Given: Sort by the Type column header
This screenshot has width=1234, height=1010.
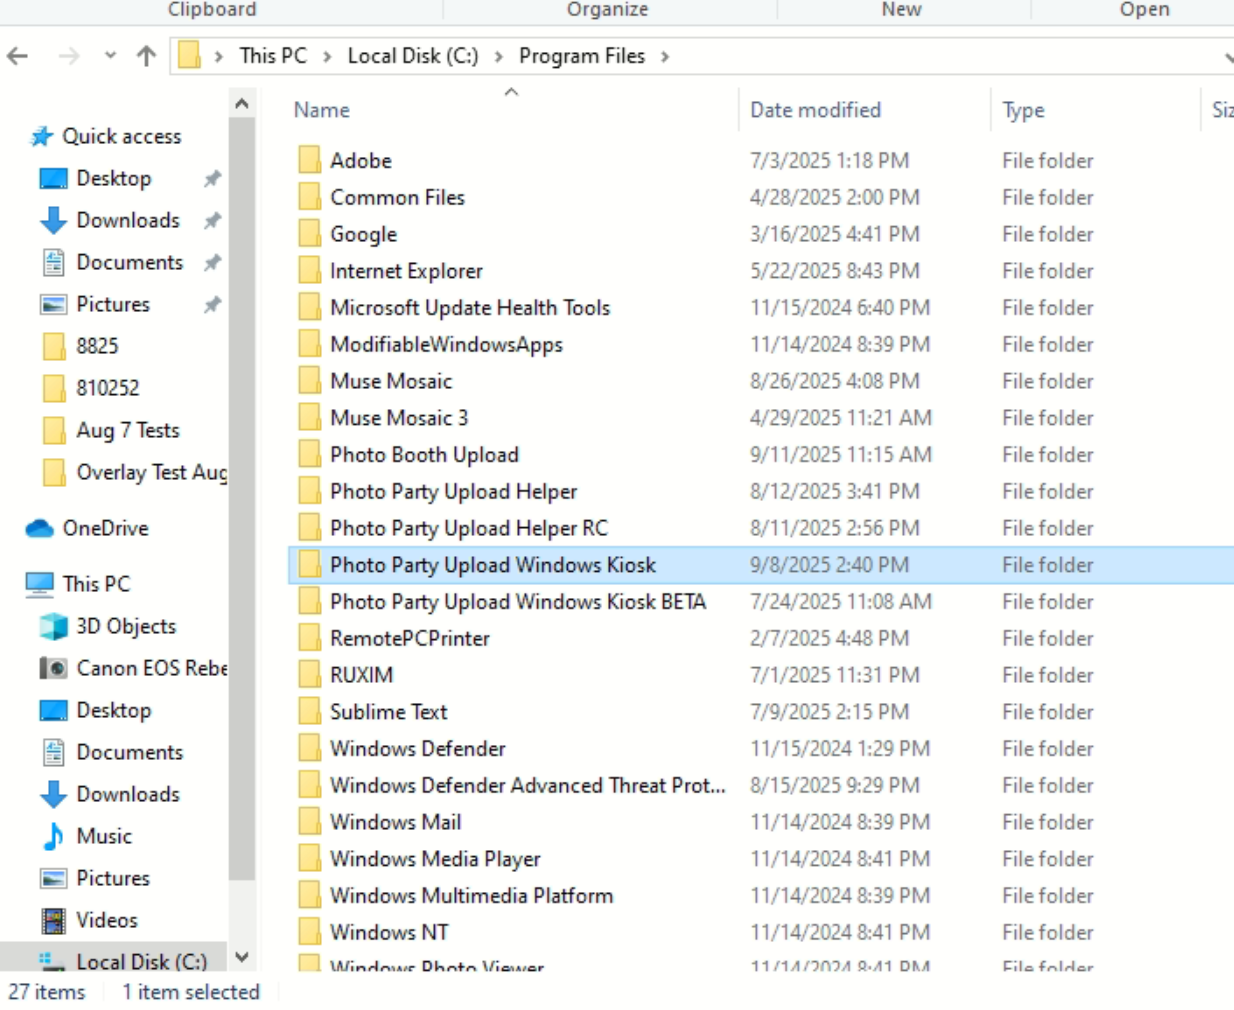Looking at the screenshot, I should point(1023,110).
